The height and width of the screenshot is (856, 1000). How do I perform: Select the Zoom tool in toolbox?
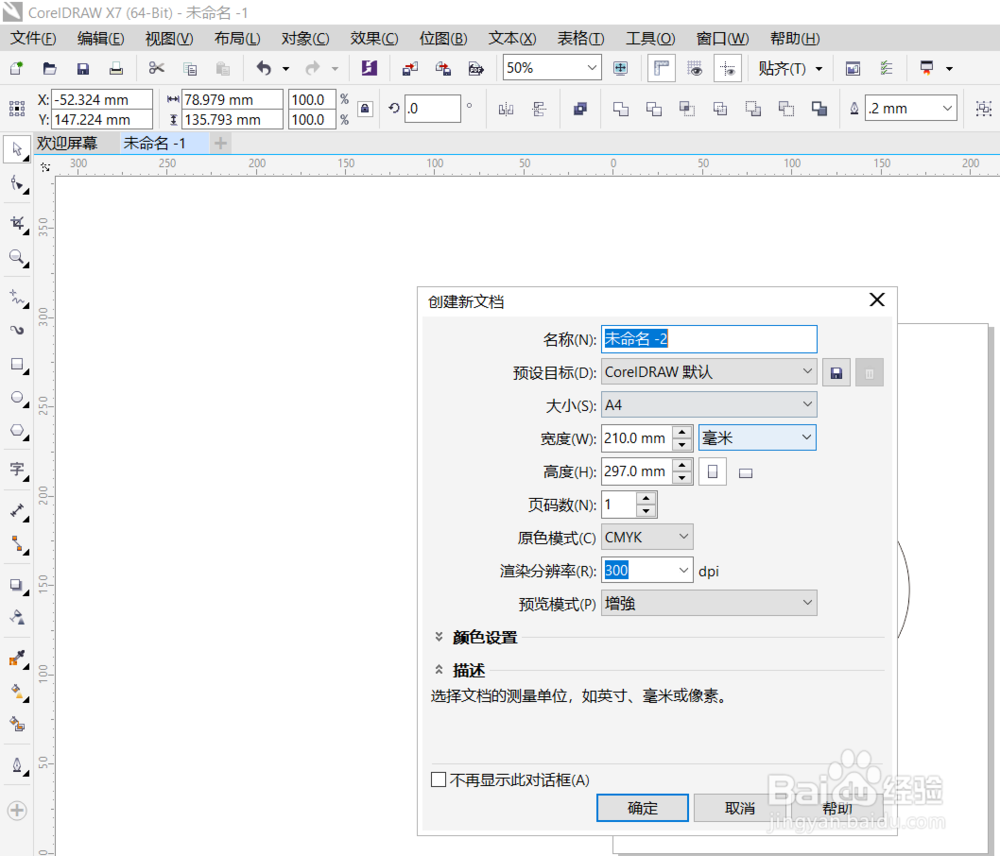(x=17, y=257)
